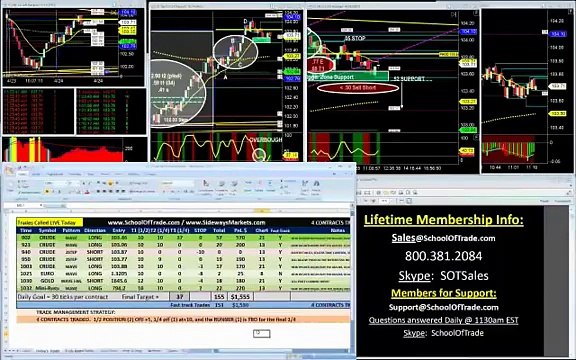Select the Symbol column header cell
Viewport: 576px width, 360px height.
(47, 230)
